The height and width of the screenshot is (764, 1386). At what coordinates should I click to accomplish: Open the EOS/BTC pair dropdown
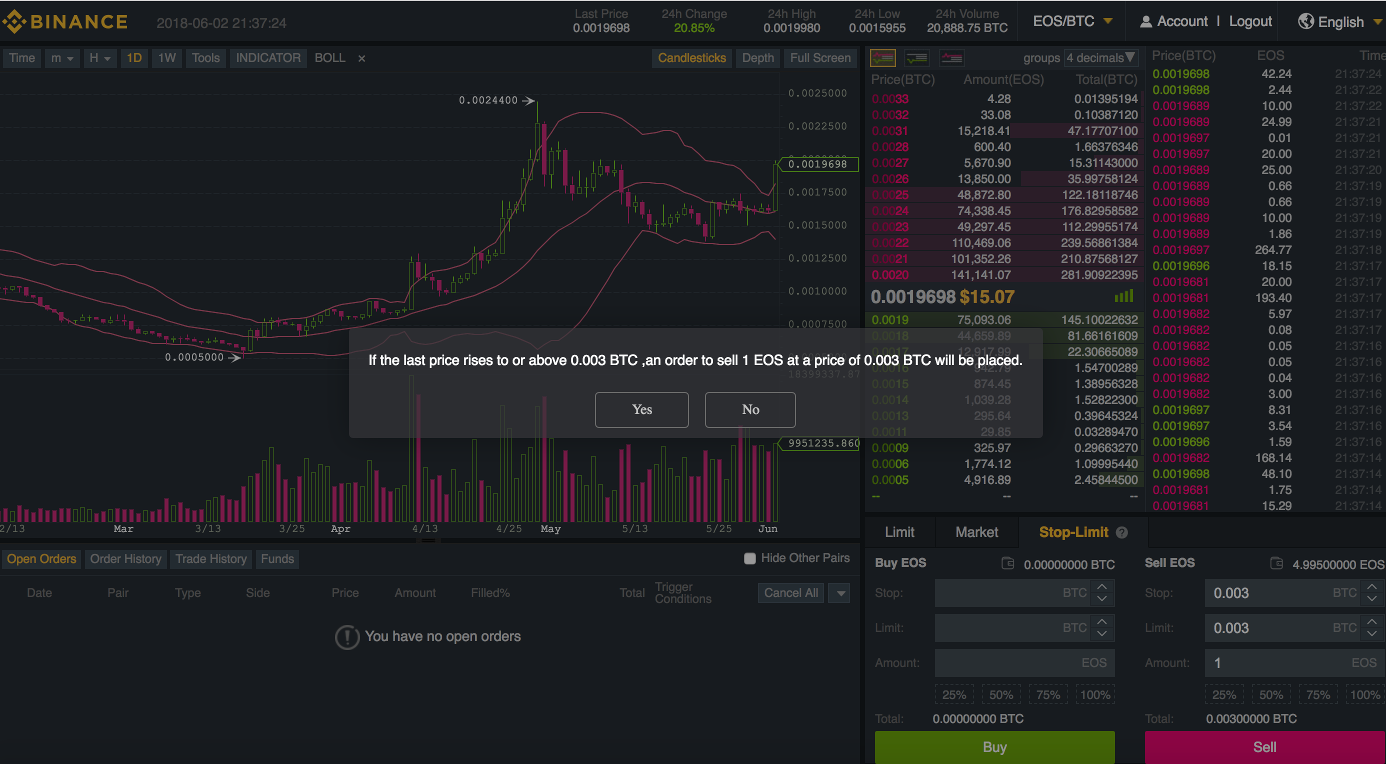pos(1073,21)
